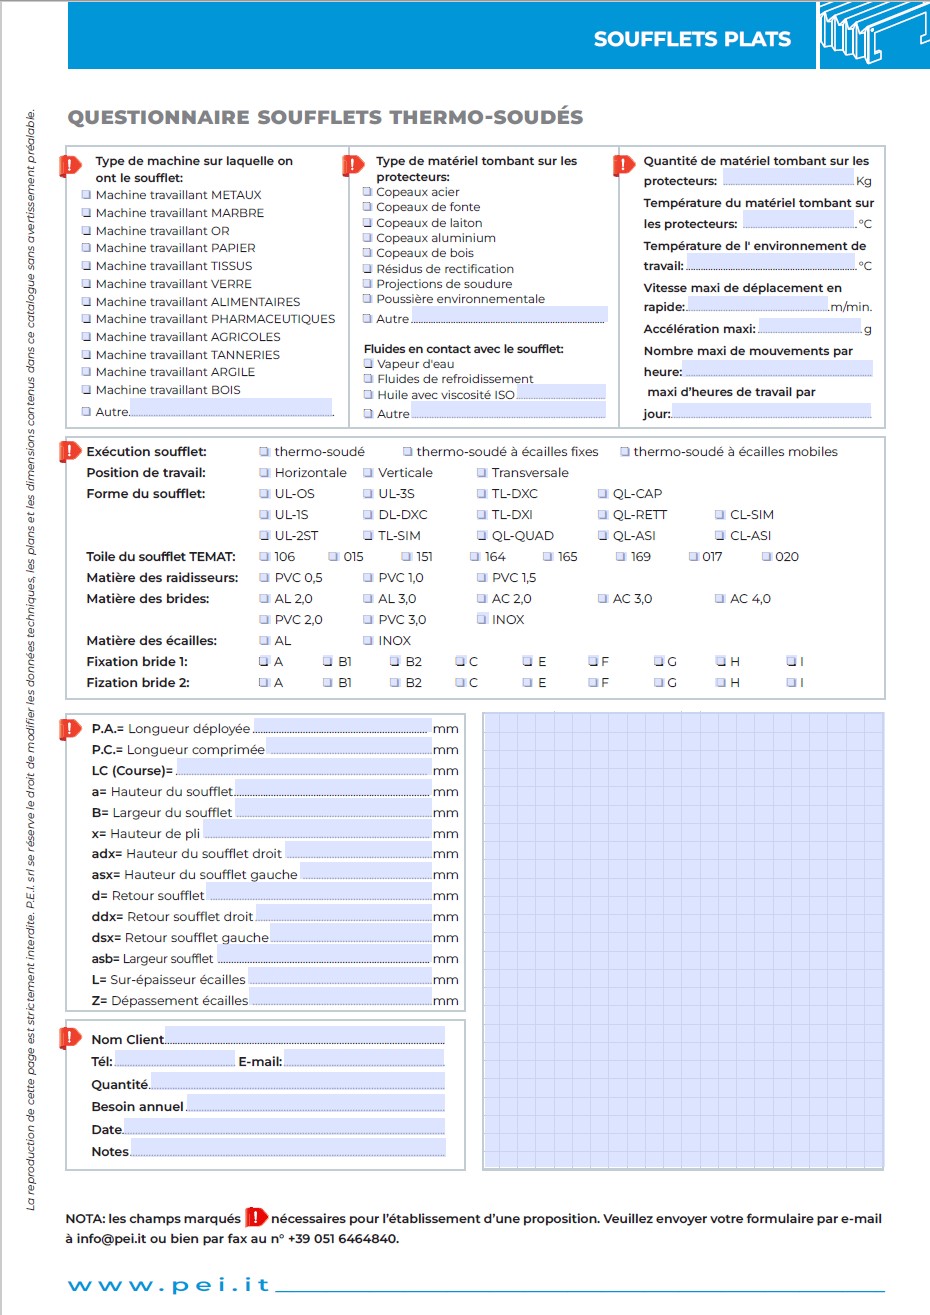Check the "Machine travaillant METAUX" box

click(86, 195)
